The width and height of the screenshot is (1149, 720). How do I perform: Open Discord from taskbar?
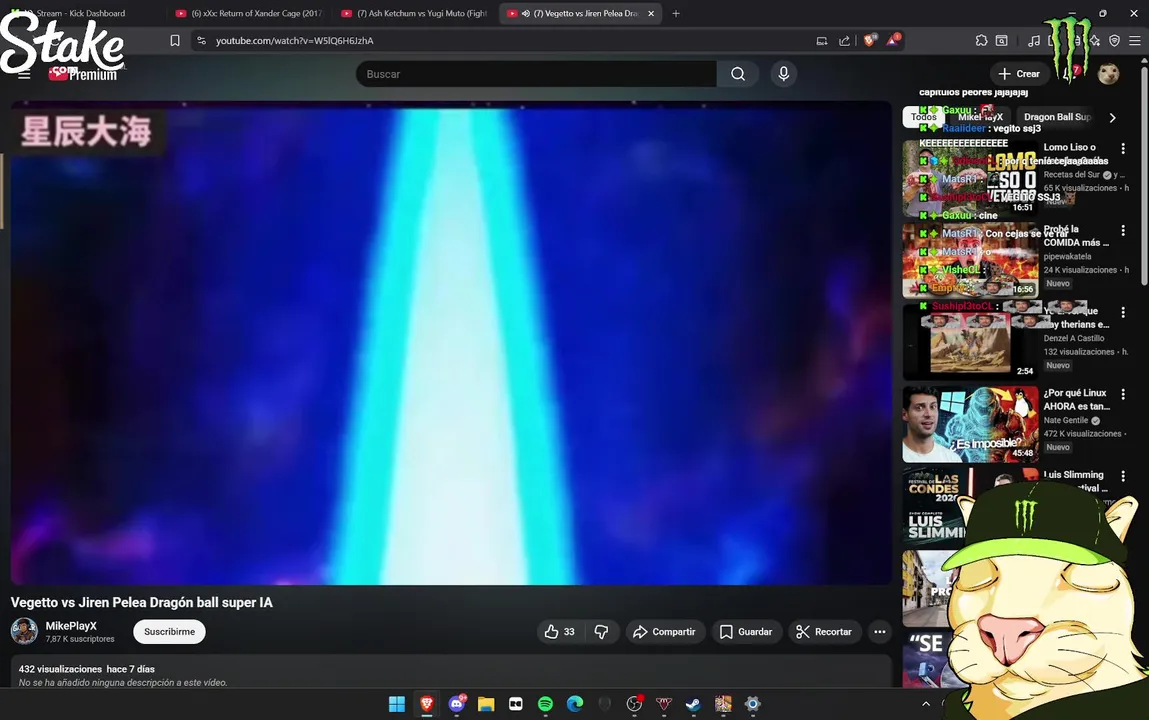(457, 704)
